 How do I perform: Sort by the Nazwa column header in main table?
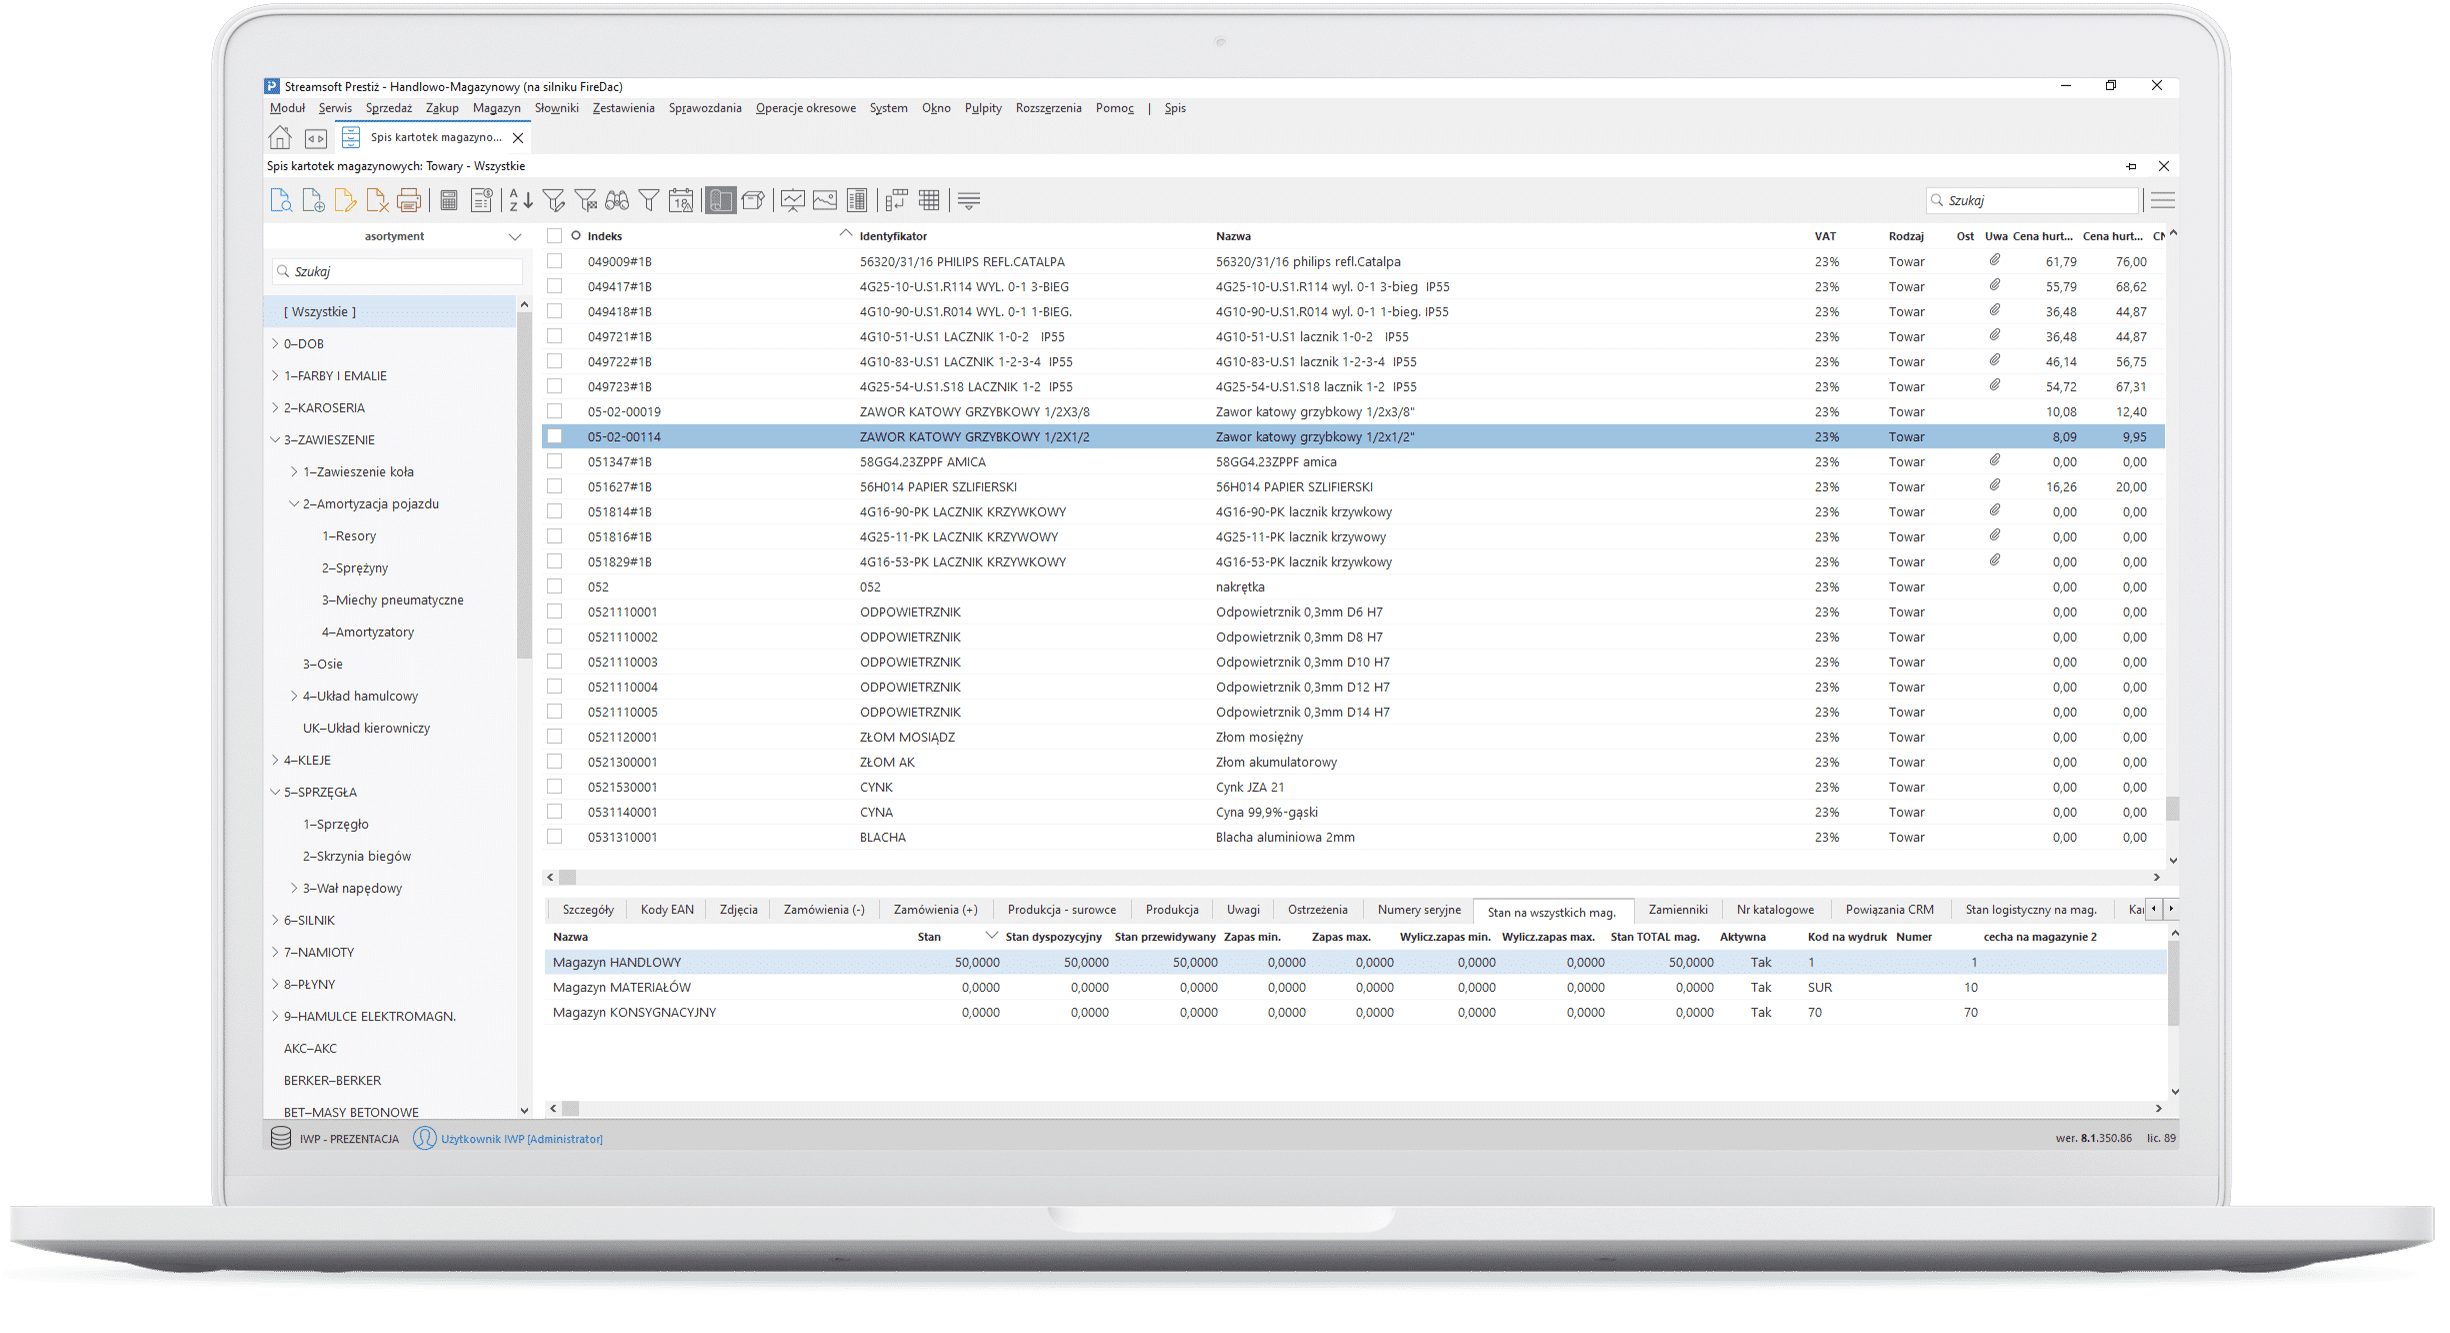1233,236
